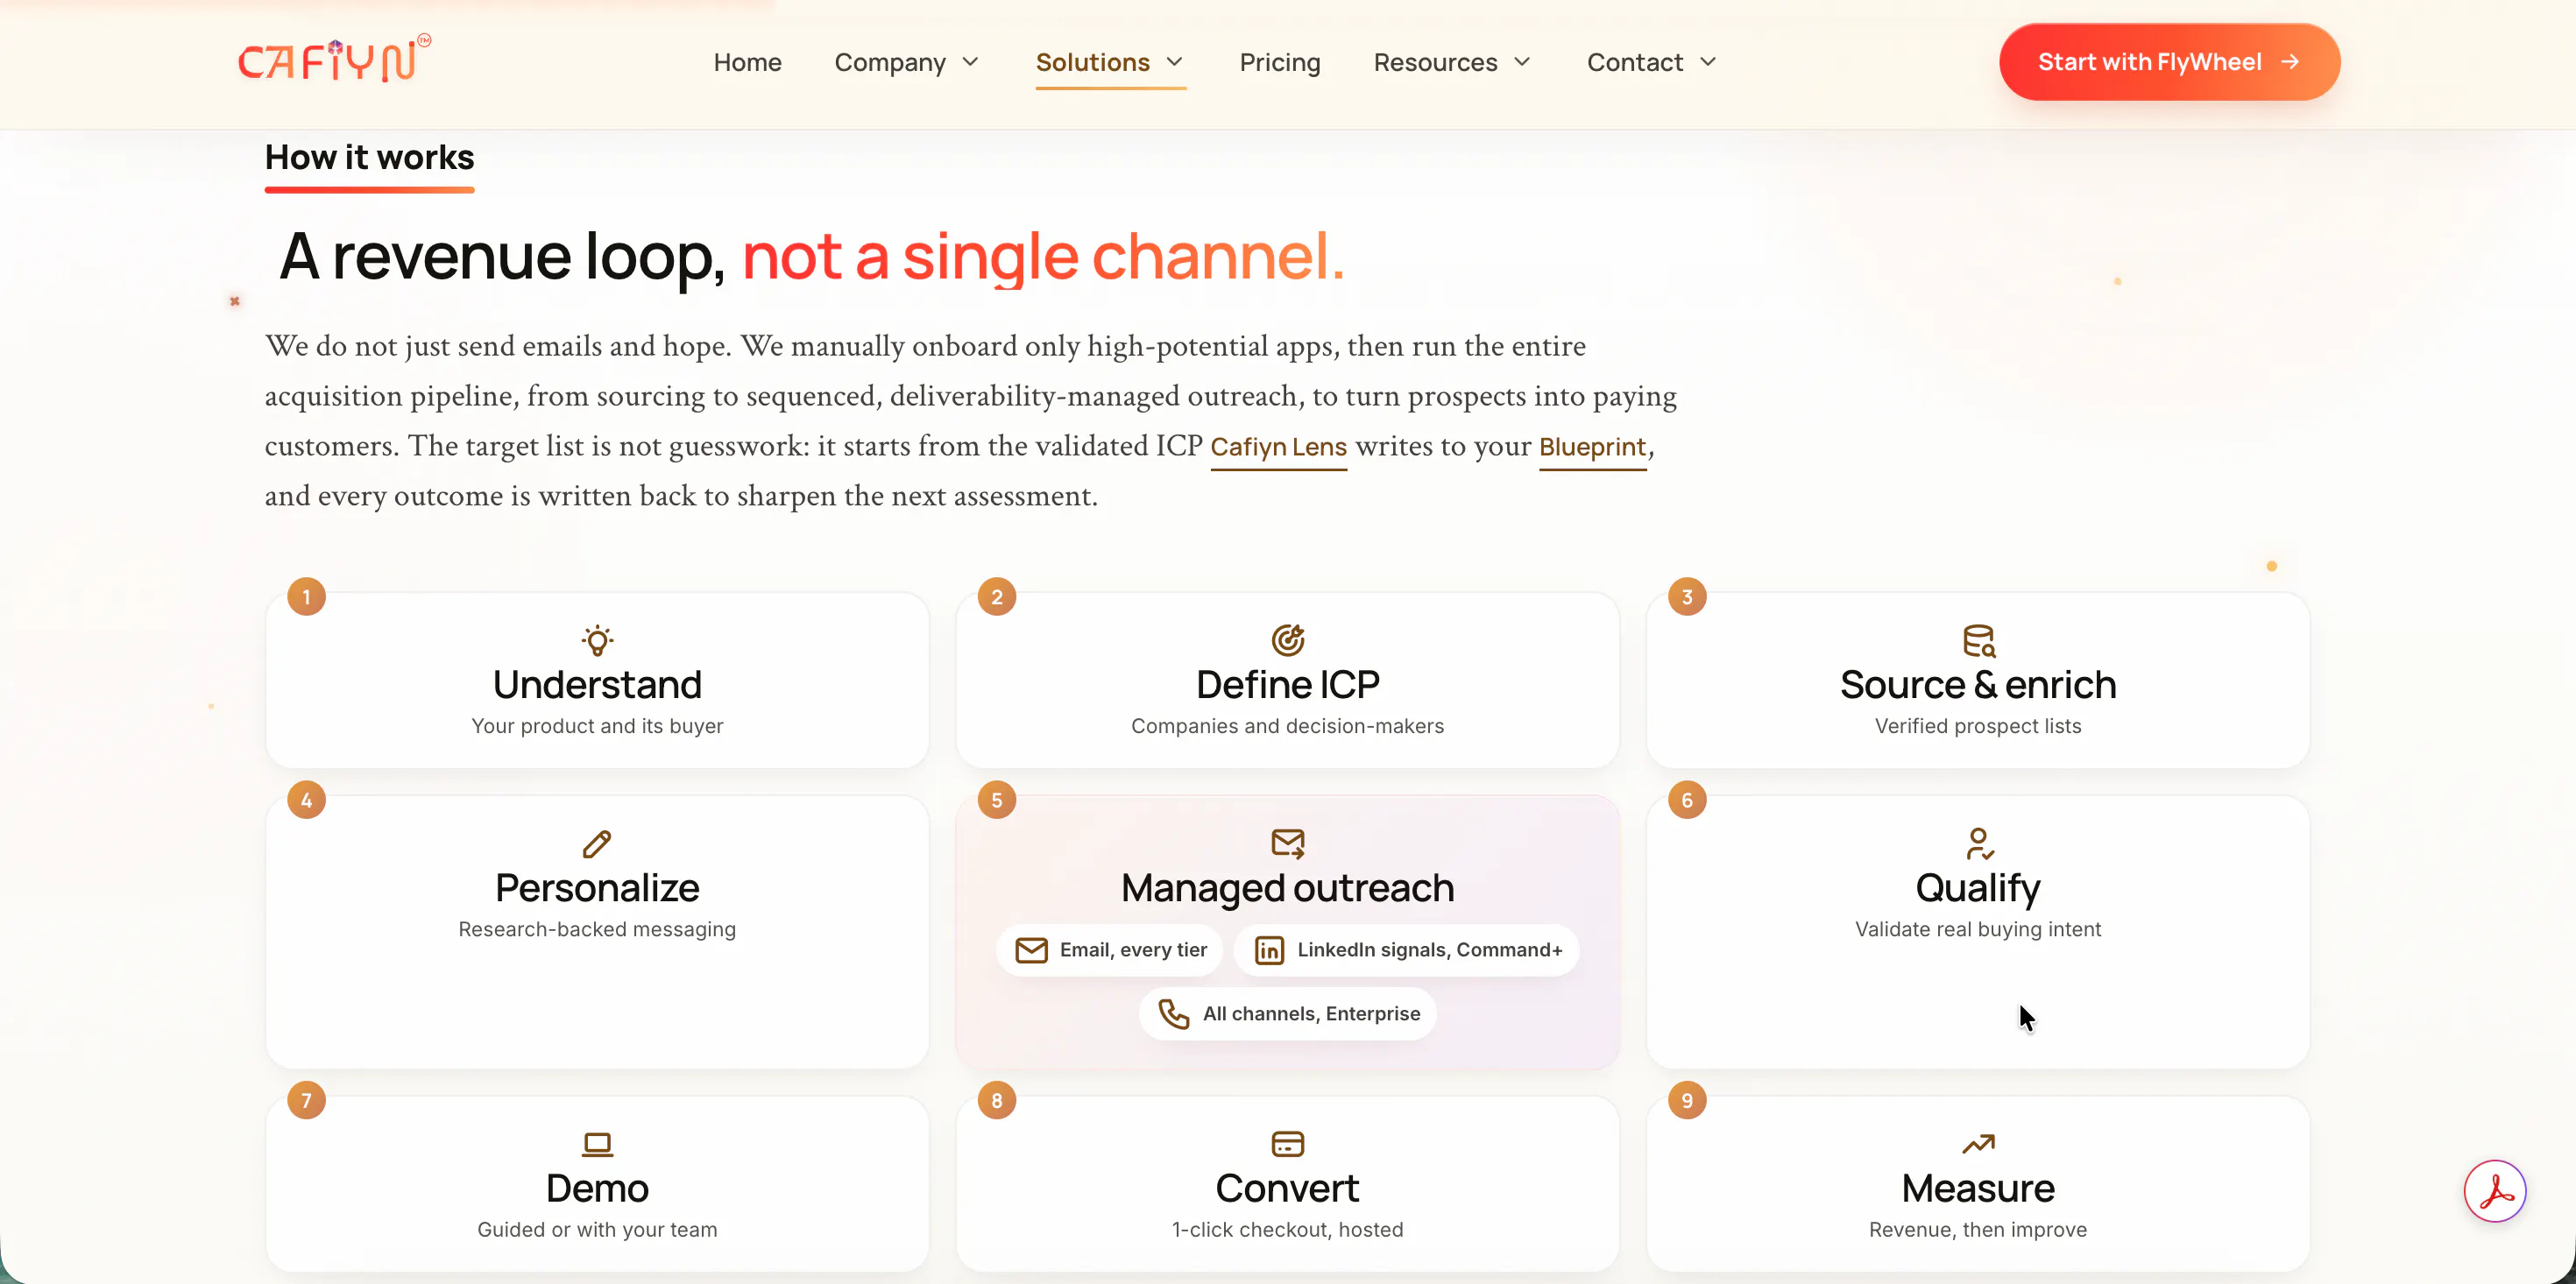The image size is (2576, 1284).
Task: Click the Understand heading
Action: click(597, 685)
